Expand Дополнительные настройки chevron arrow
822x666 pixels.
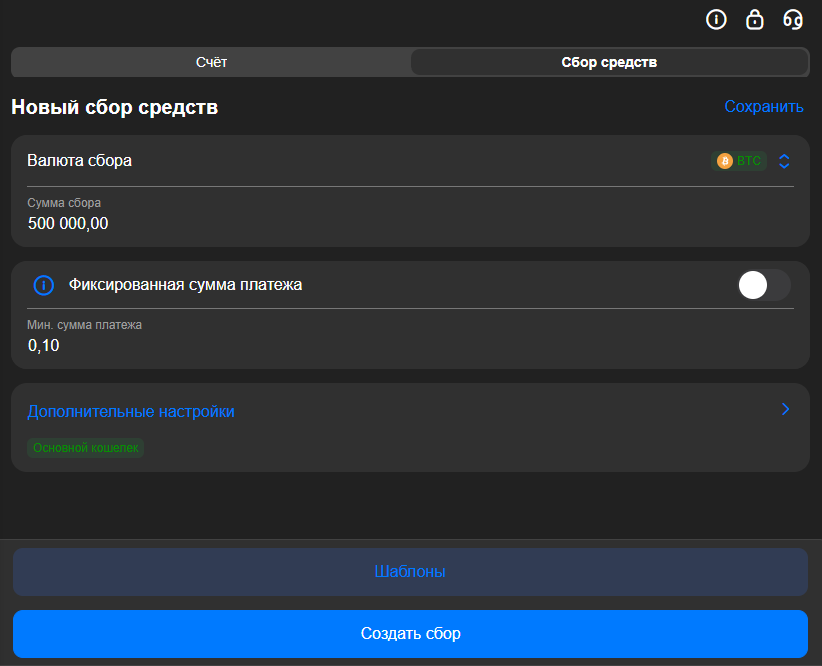click(x=785, y=409)
